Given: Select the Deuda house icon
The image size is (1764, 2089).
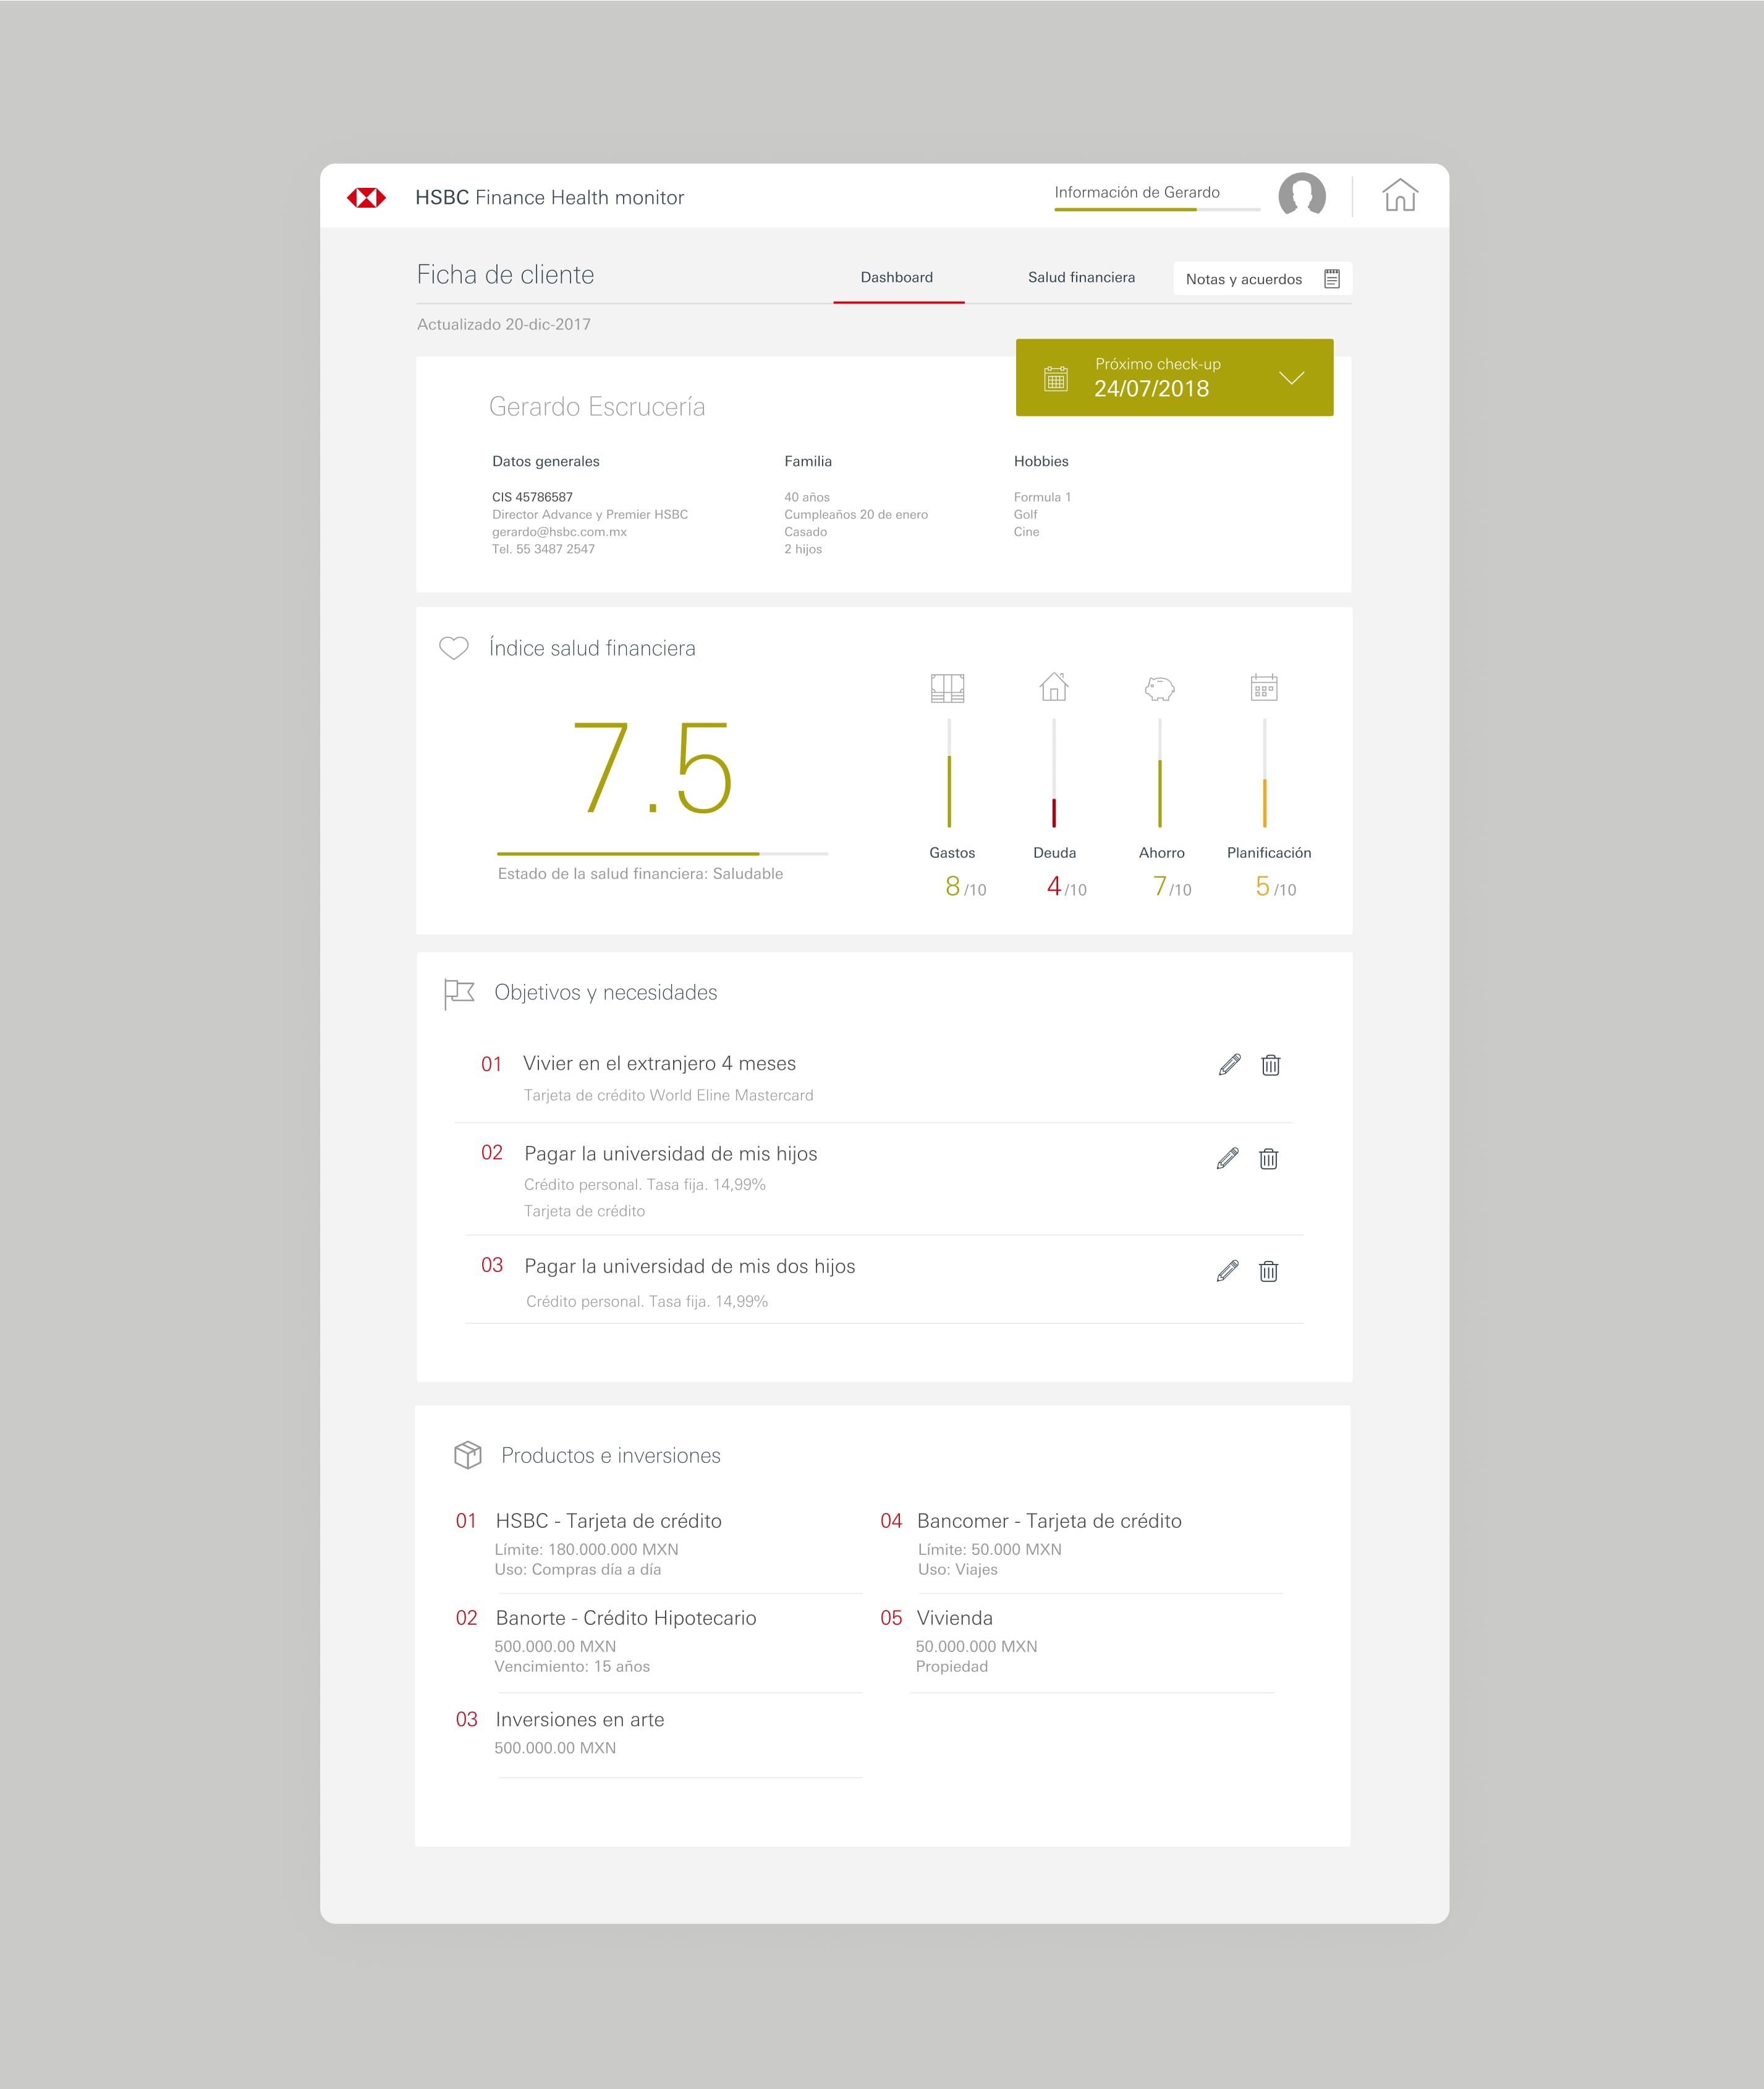Looking at the screenshot, I should pos(1055,688).
